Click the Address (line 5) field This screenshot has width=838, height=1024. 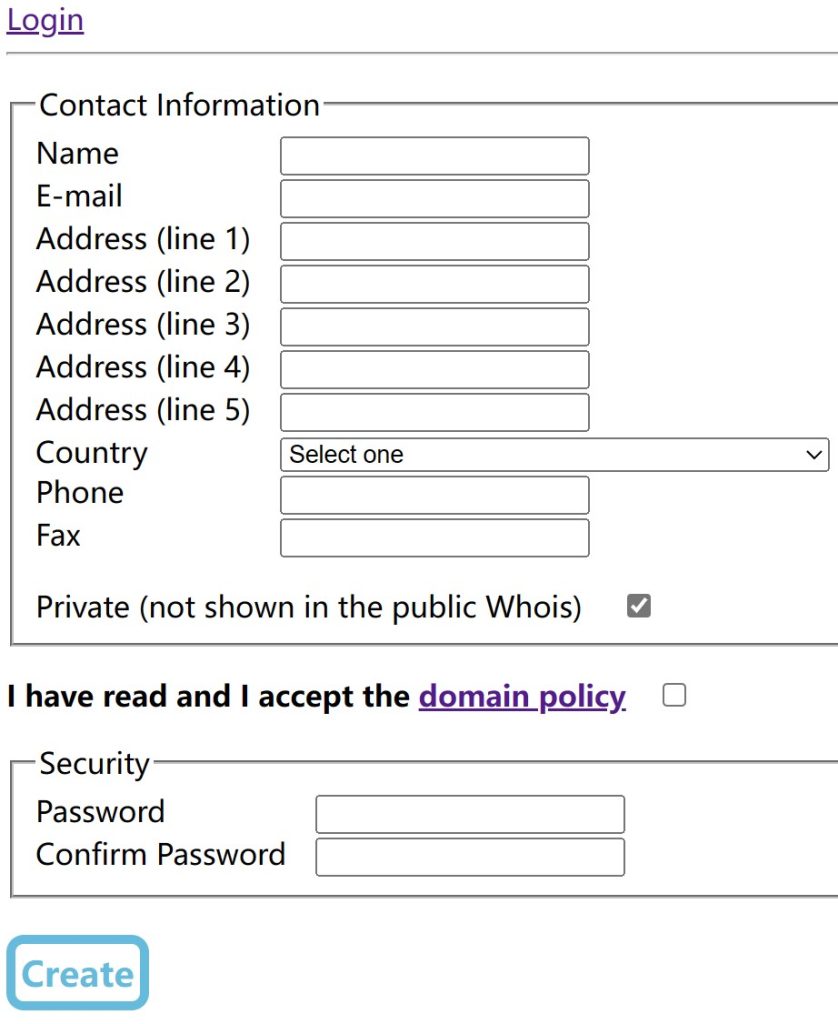click(434, 412)
